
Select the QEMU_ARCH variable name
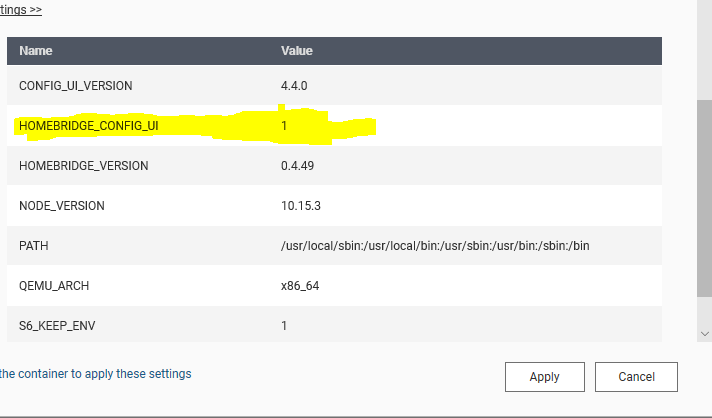point(54,286)
